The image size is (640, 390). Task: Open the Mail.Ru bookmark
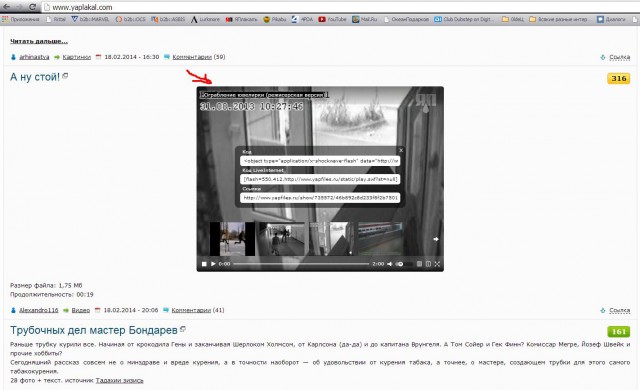[x=365, y=19]
